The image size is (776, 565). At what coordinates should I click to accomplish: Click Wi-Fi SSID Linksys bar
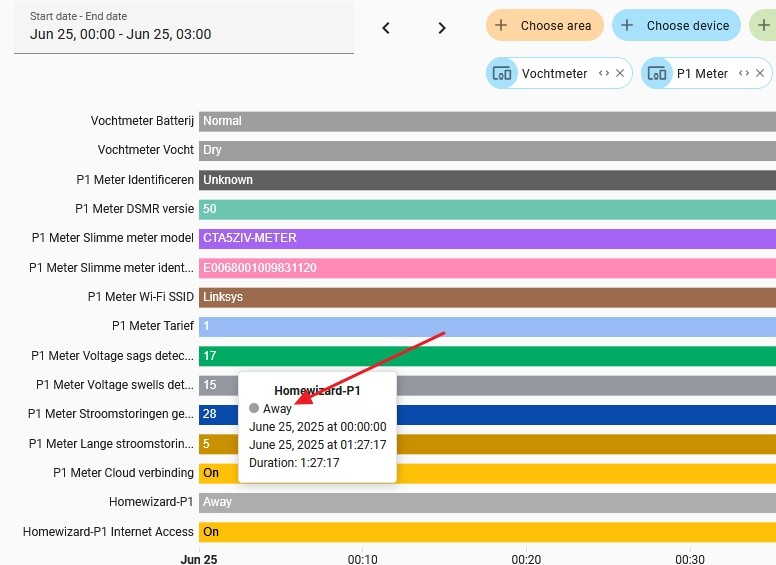click(487, 297)
